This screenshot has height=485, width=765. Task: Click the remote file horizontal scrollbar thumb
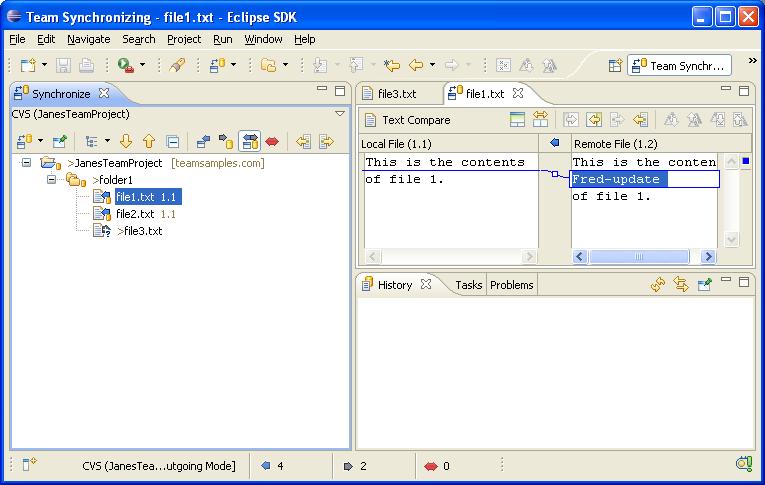point(639,256)
